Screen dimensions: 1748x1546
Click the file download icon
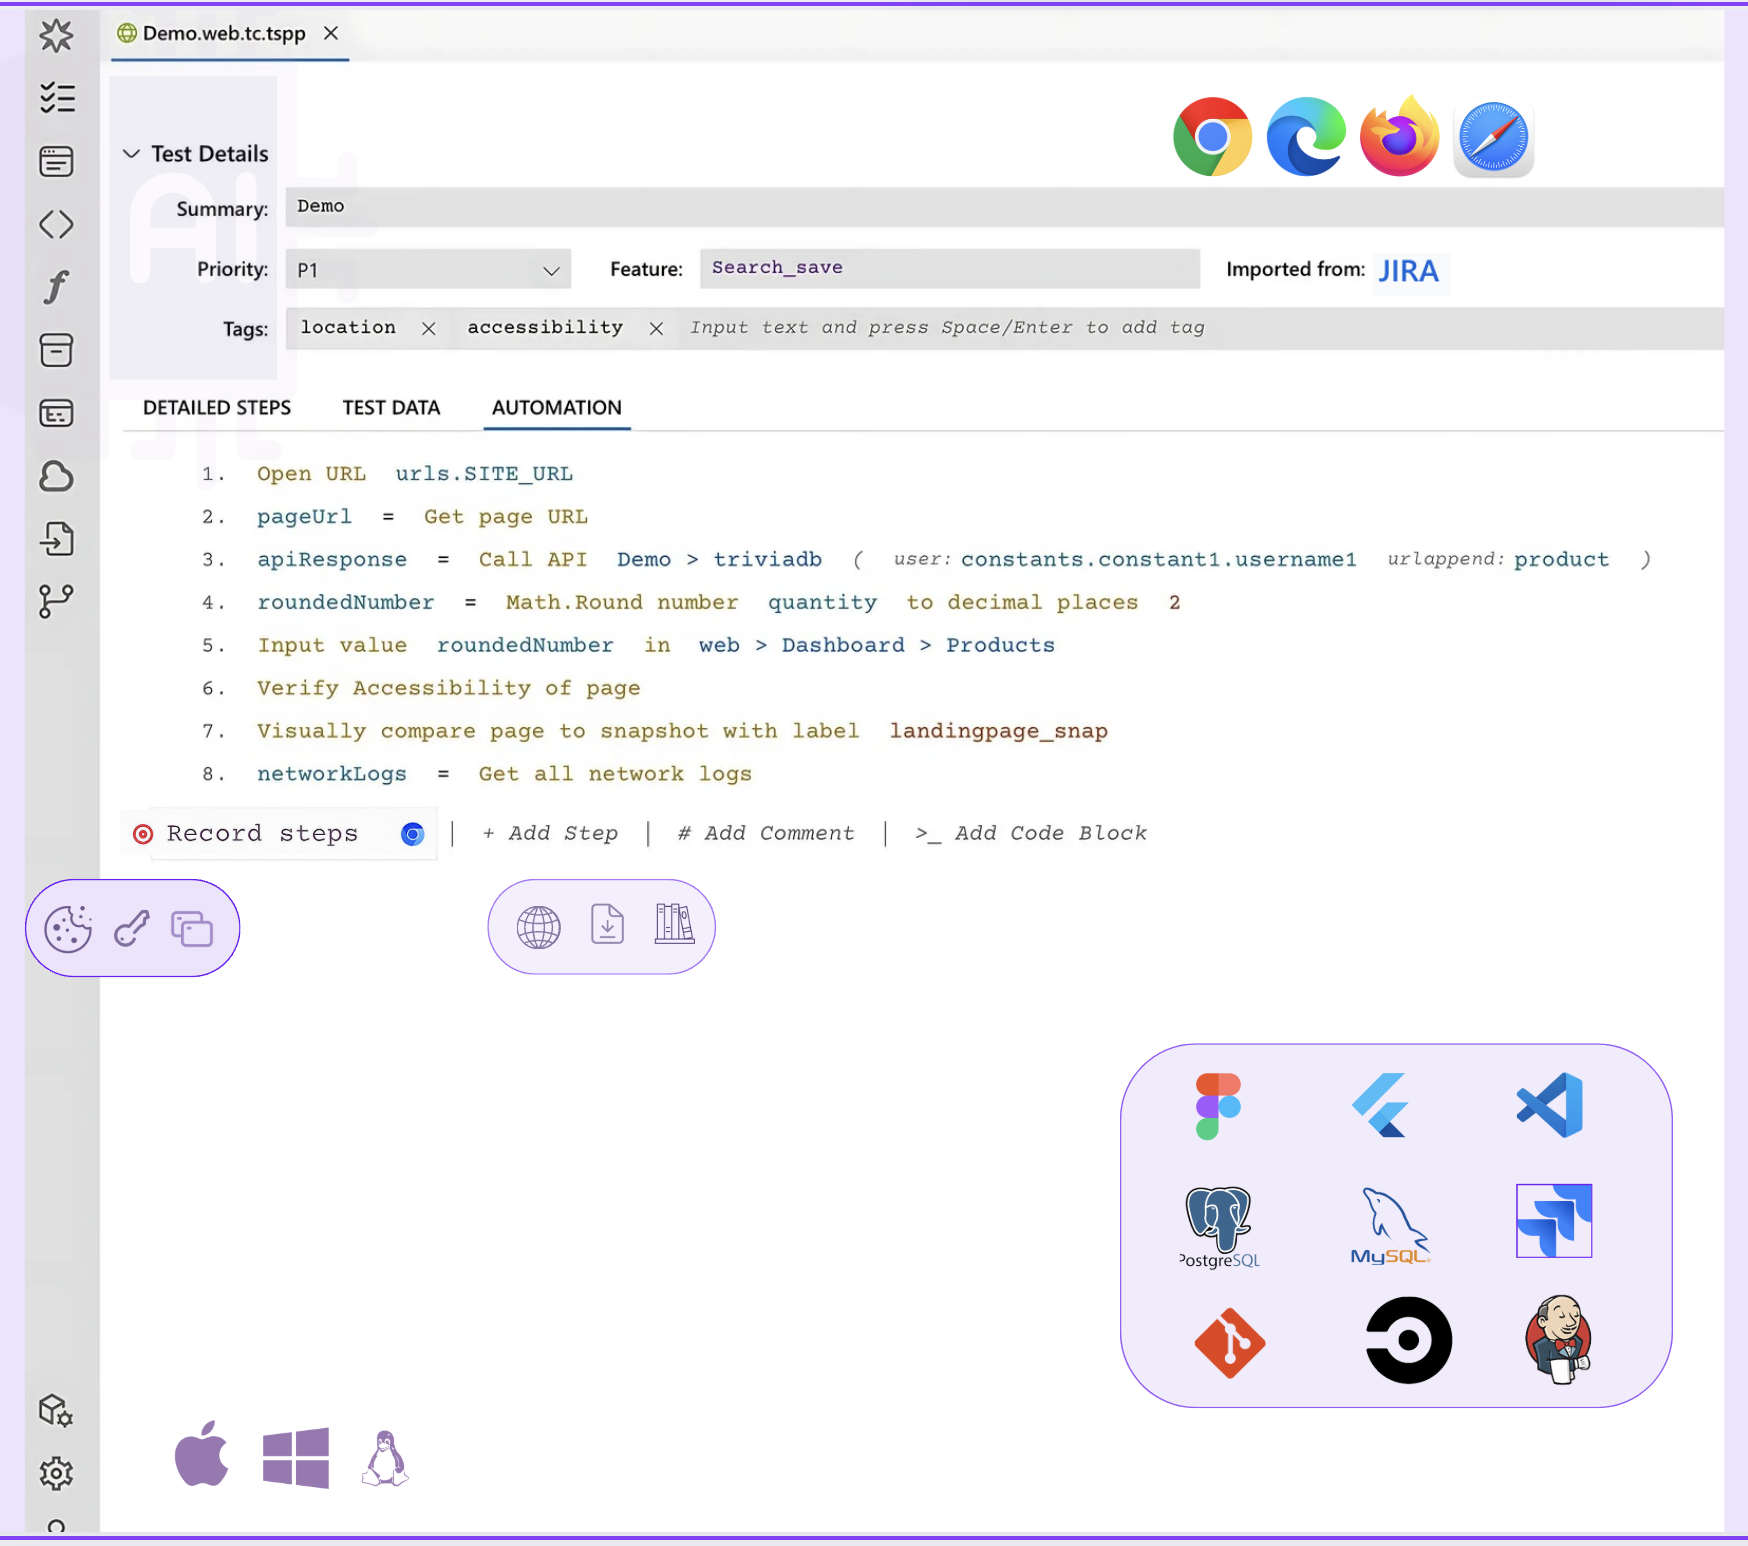pos(605,926)
